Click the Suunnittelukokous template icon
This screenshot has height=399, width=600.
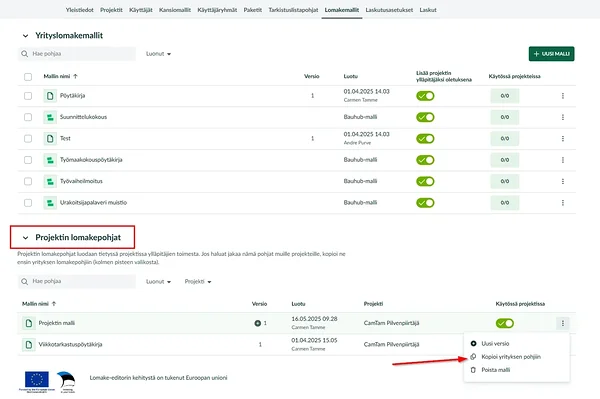tap(50, 117)
